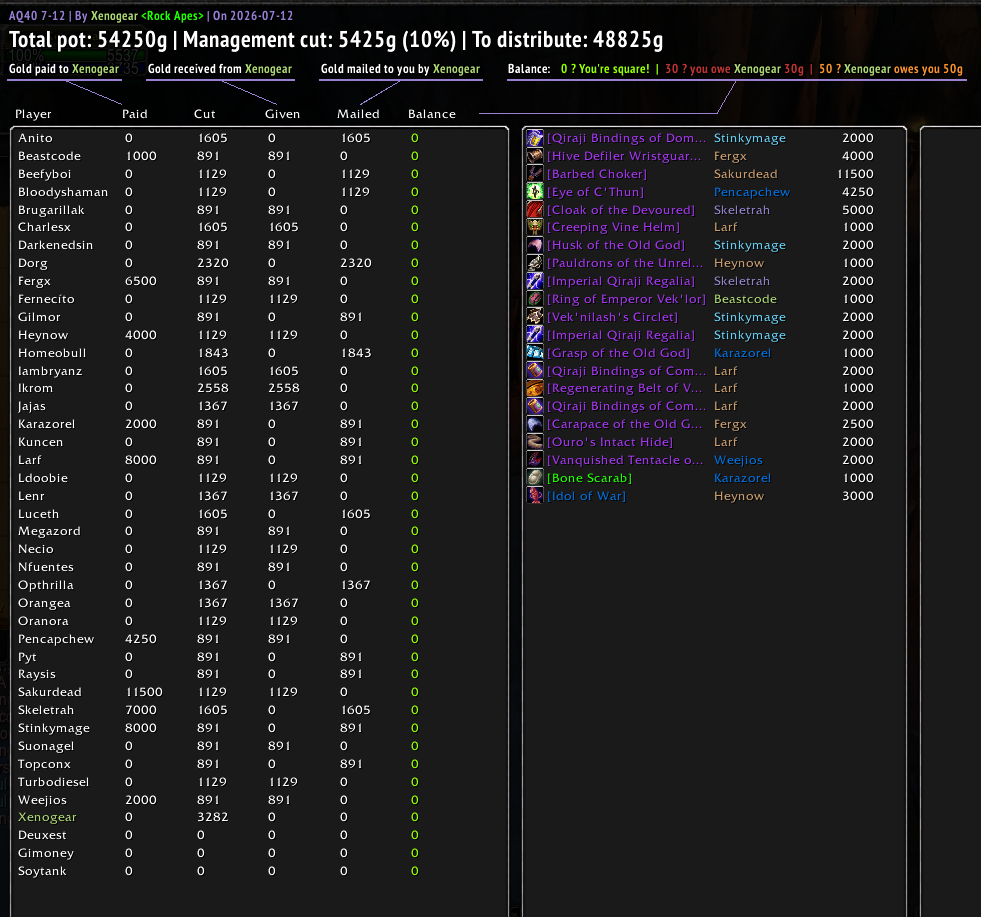Click the 3282 cut value for Xenogear

(212, 817)
